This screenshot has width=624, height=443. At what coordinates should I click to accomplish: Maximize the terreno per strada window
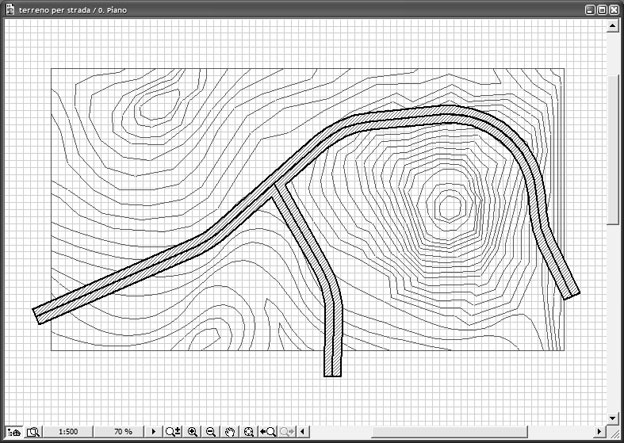click(x=603, y=8)
